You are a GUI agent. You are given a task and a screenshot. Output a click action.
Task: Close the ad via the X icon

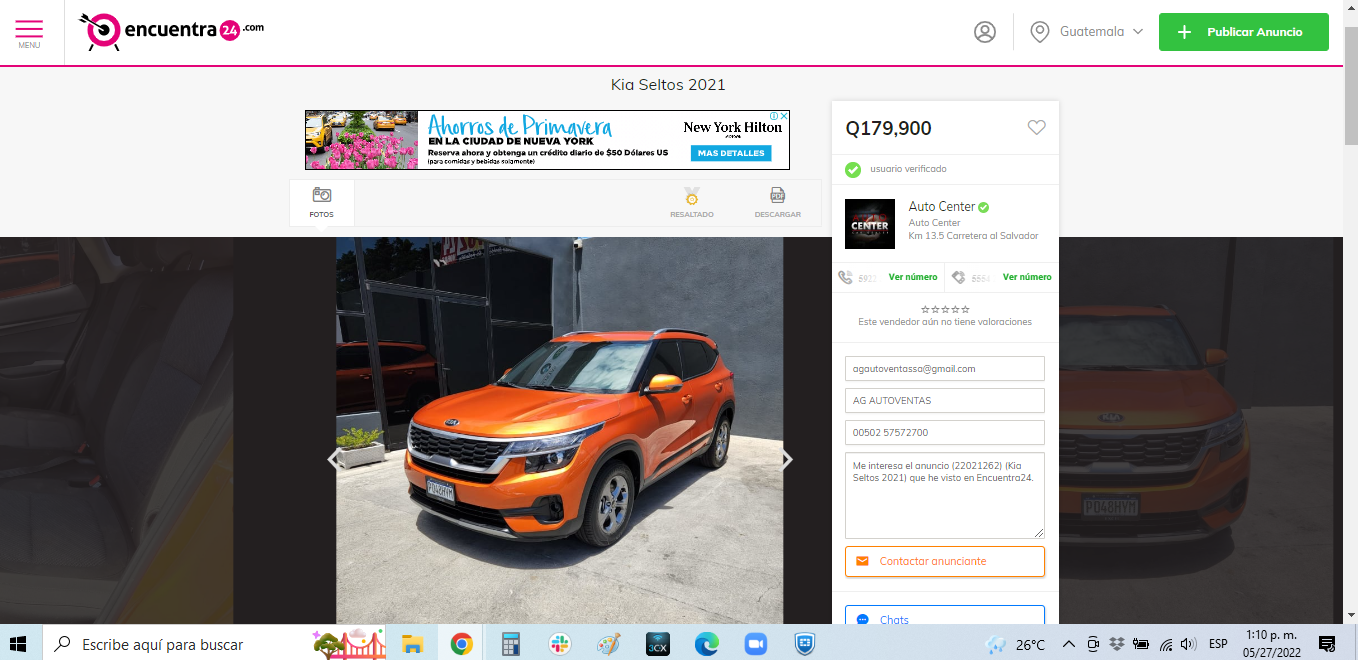coord(785,116)
